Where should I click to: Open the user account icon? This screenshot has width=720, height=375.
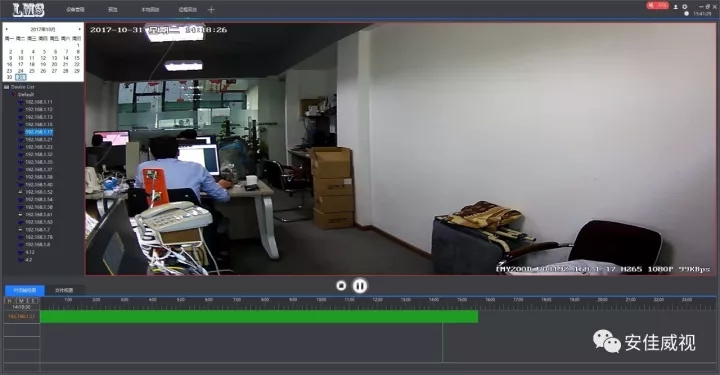675,7
